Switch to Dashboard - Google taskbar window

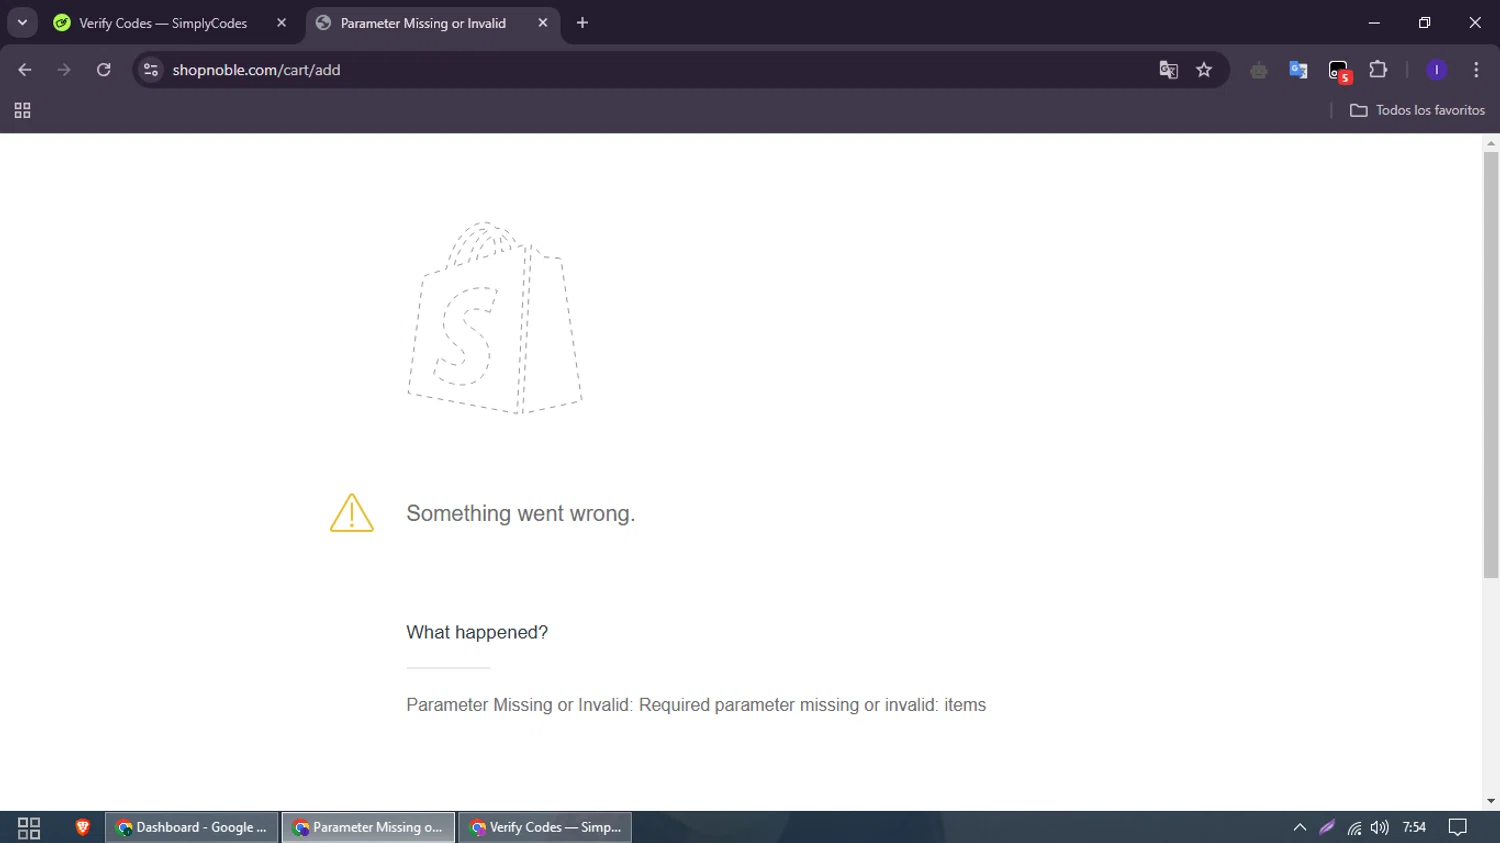(x=192, y=827)
